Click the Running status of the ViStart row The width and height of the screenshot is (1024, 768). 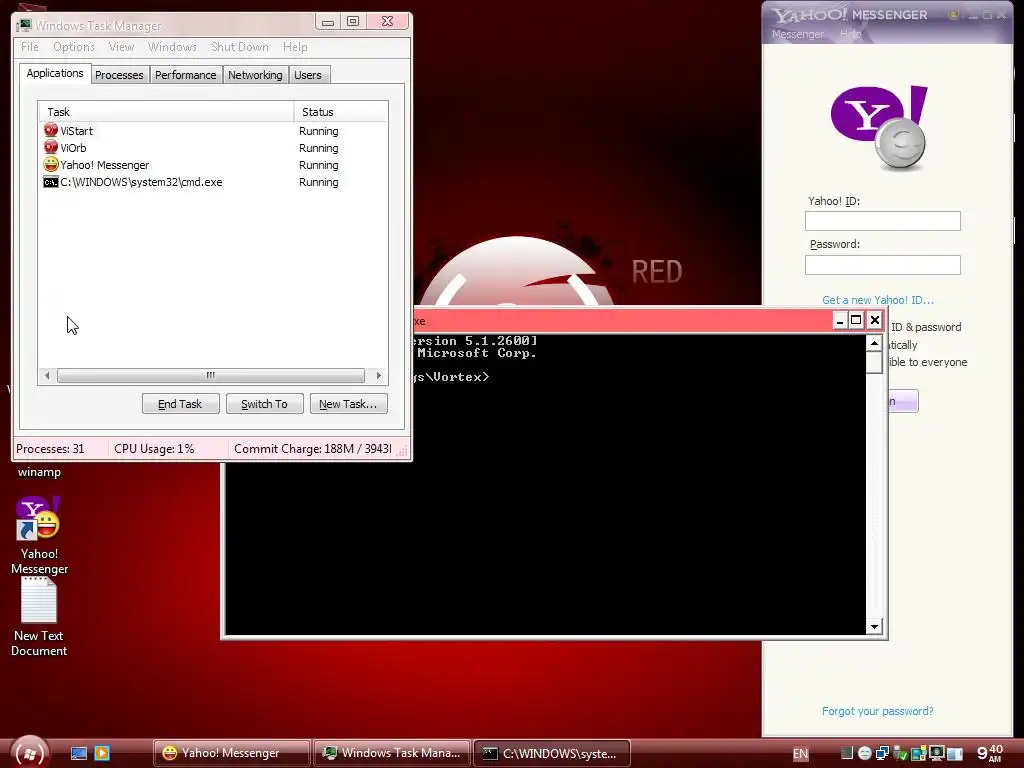point(319,131)
